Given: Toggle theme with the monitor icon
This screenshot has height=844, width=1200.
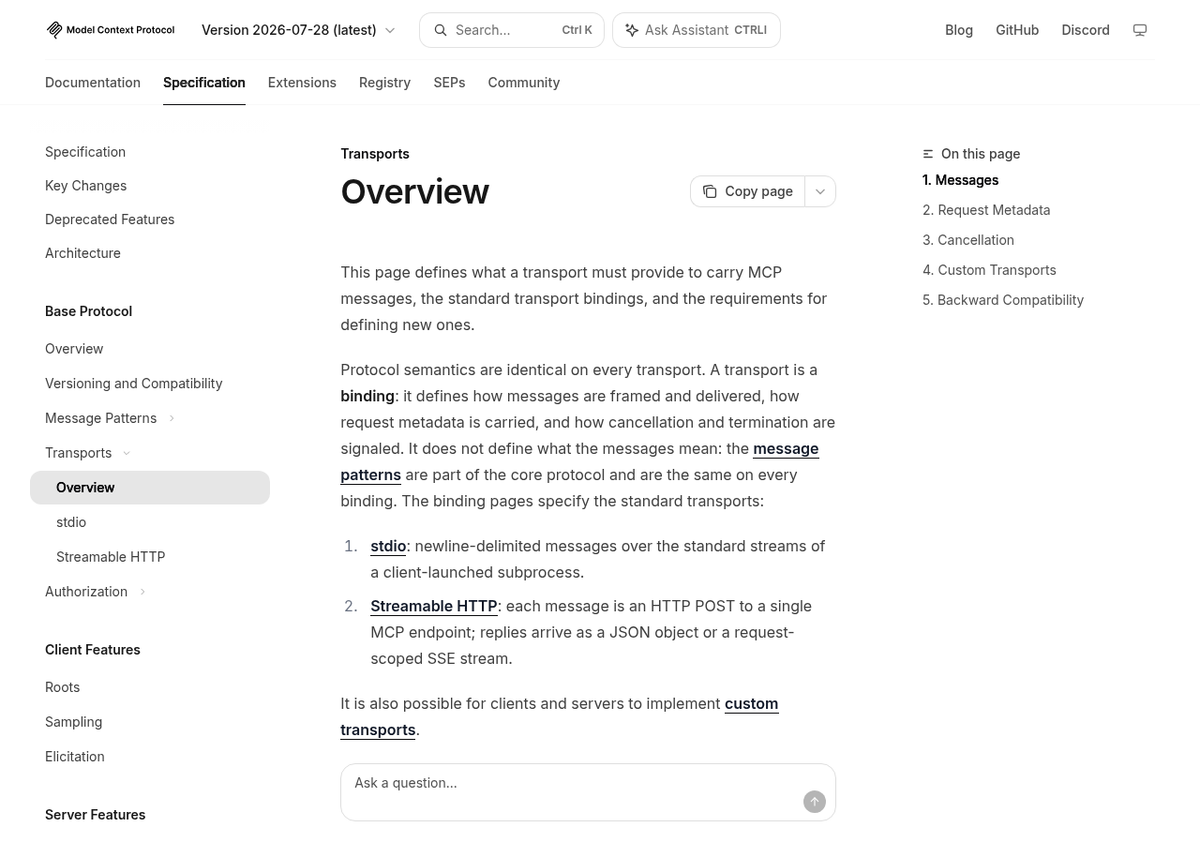Looking at the screenshot, I should point(1139,30).
